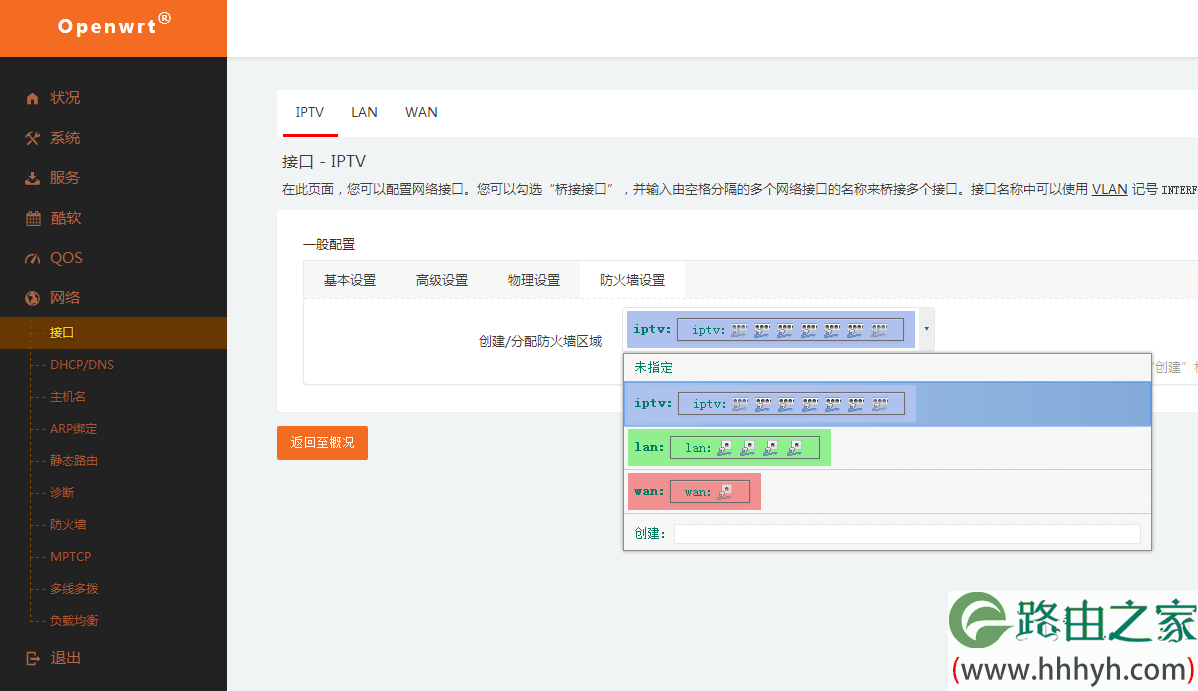The height and width of the screenshot is (691, 1198).
Task: Go to DHCP/DNS settings
Action: [82, 365]
